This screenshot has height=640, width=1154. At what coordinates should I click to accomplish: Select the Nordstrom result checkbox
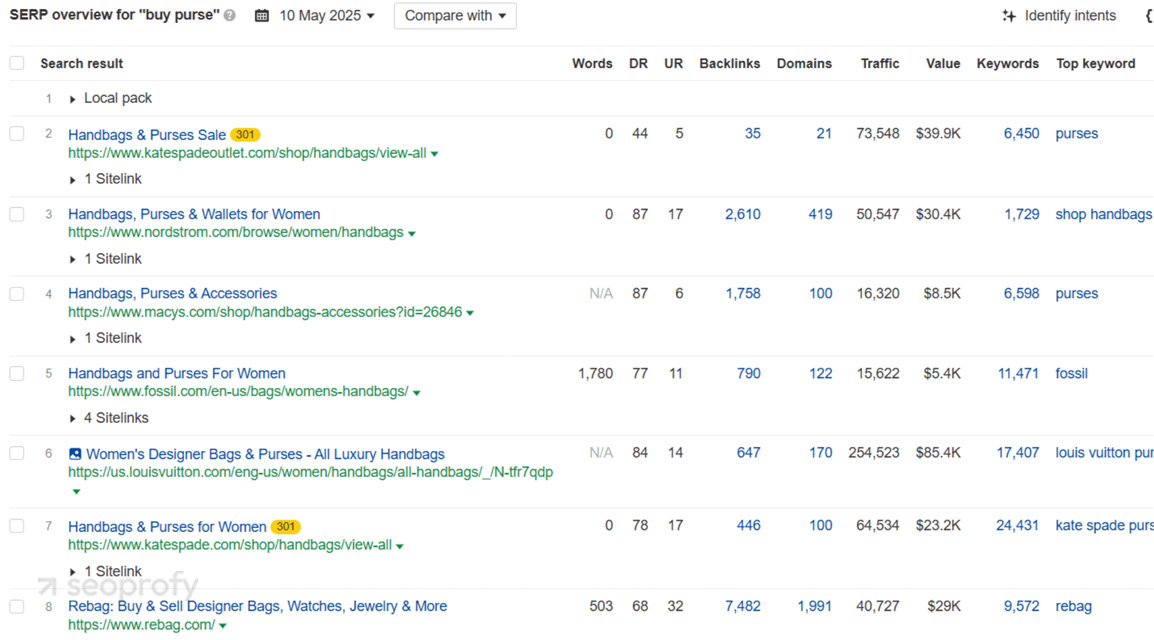pos(17,214)
